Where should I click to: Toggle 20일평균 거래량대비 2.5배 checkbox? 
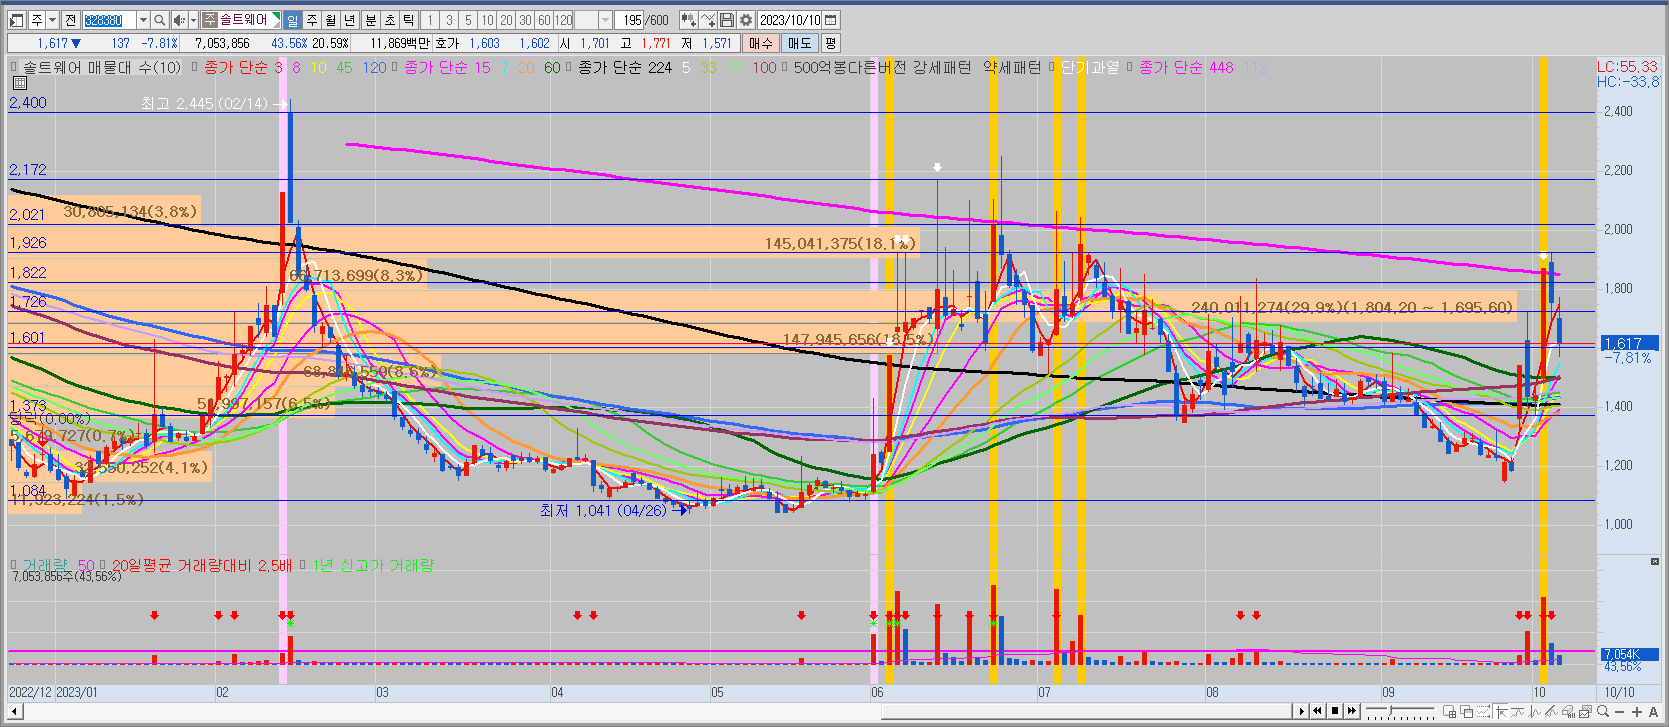tap(103, 565)
